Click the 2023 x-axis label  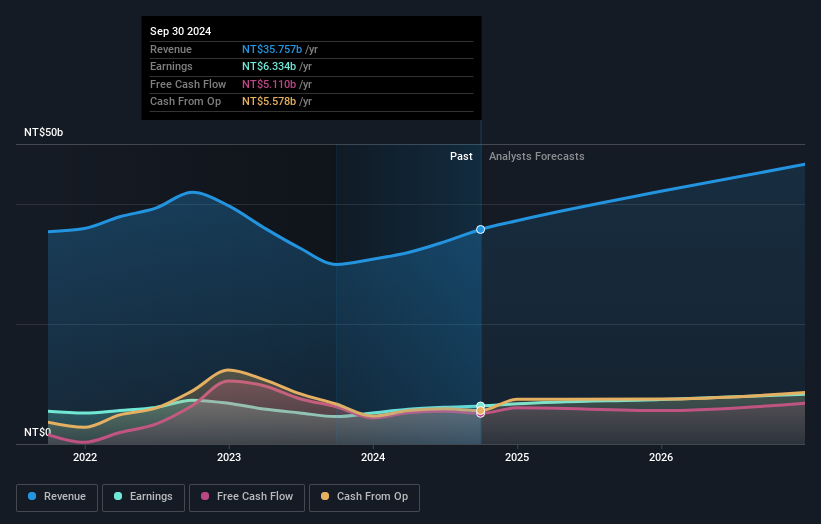point(229,457)
